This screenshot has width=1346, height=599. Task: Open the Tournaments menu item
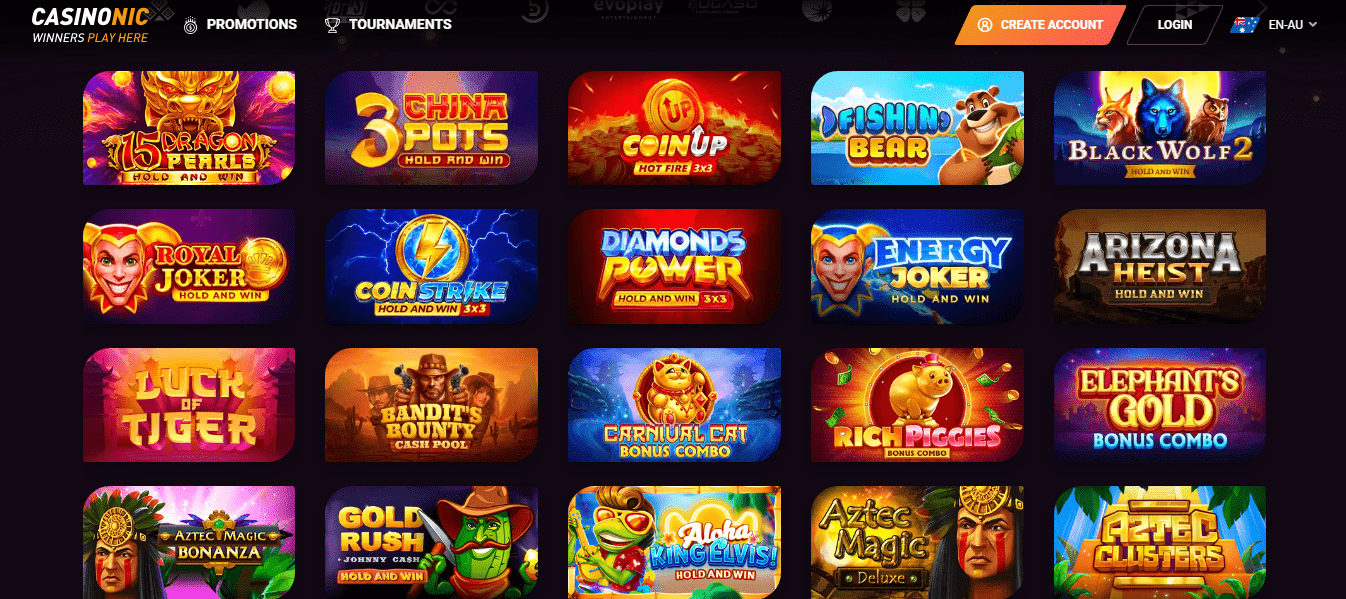[388, 25]
